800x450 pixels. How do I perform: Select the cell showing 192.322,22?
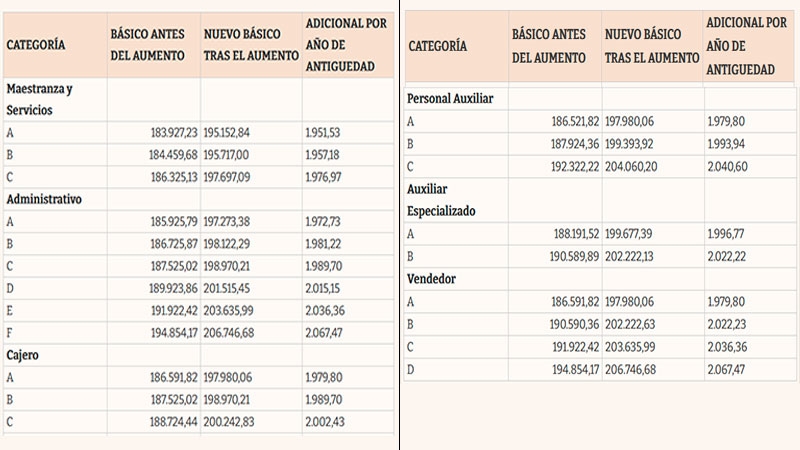pos(563,166)
